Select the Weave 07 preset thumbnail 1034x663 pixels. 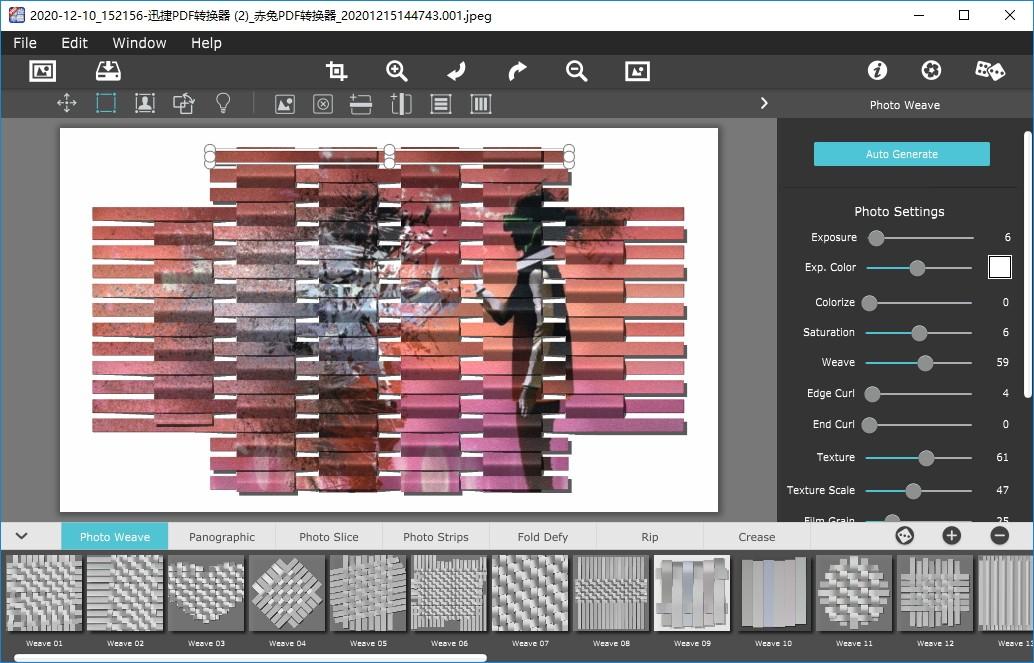(x=530, y=593)
